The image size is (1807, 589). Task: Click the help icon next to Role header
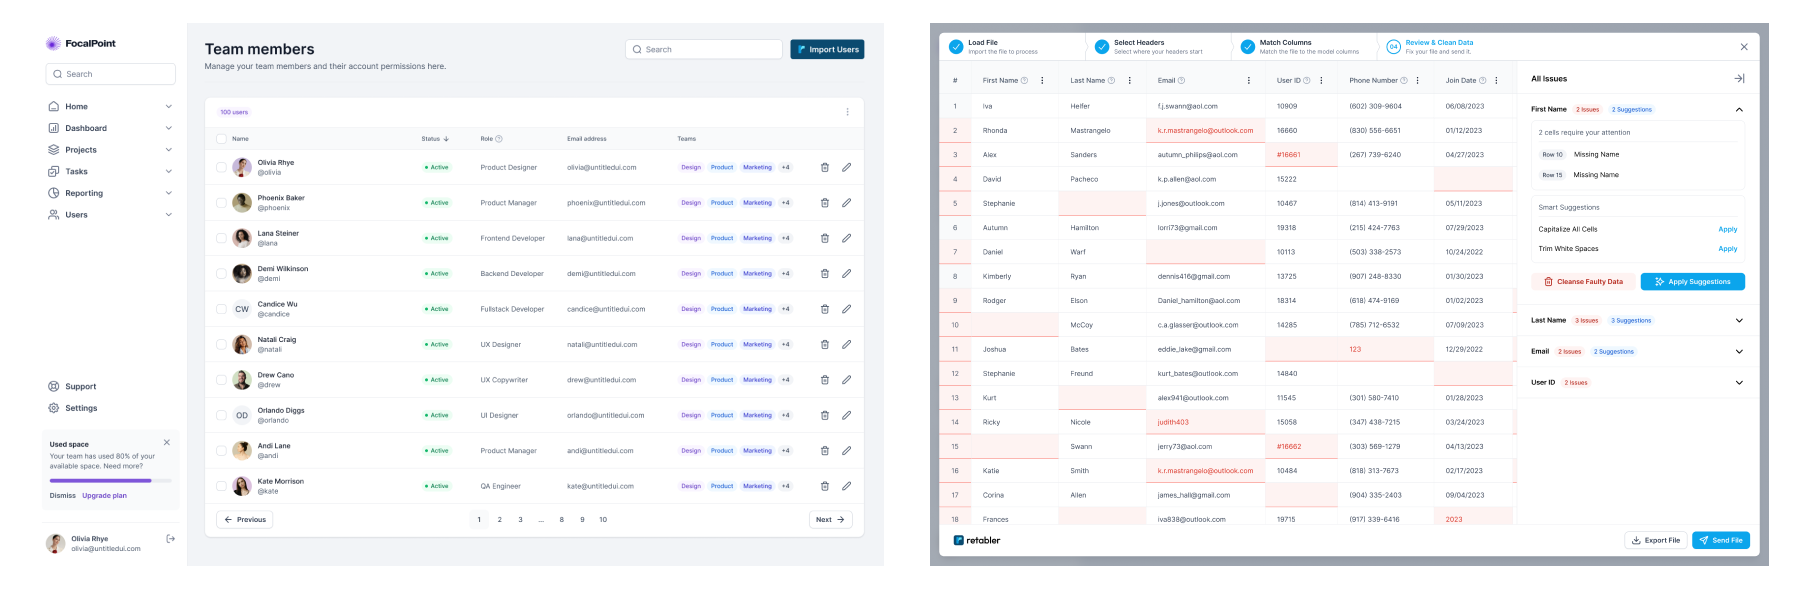click(x=499, y=139)
